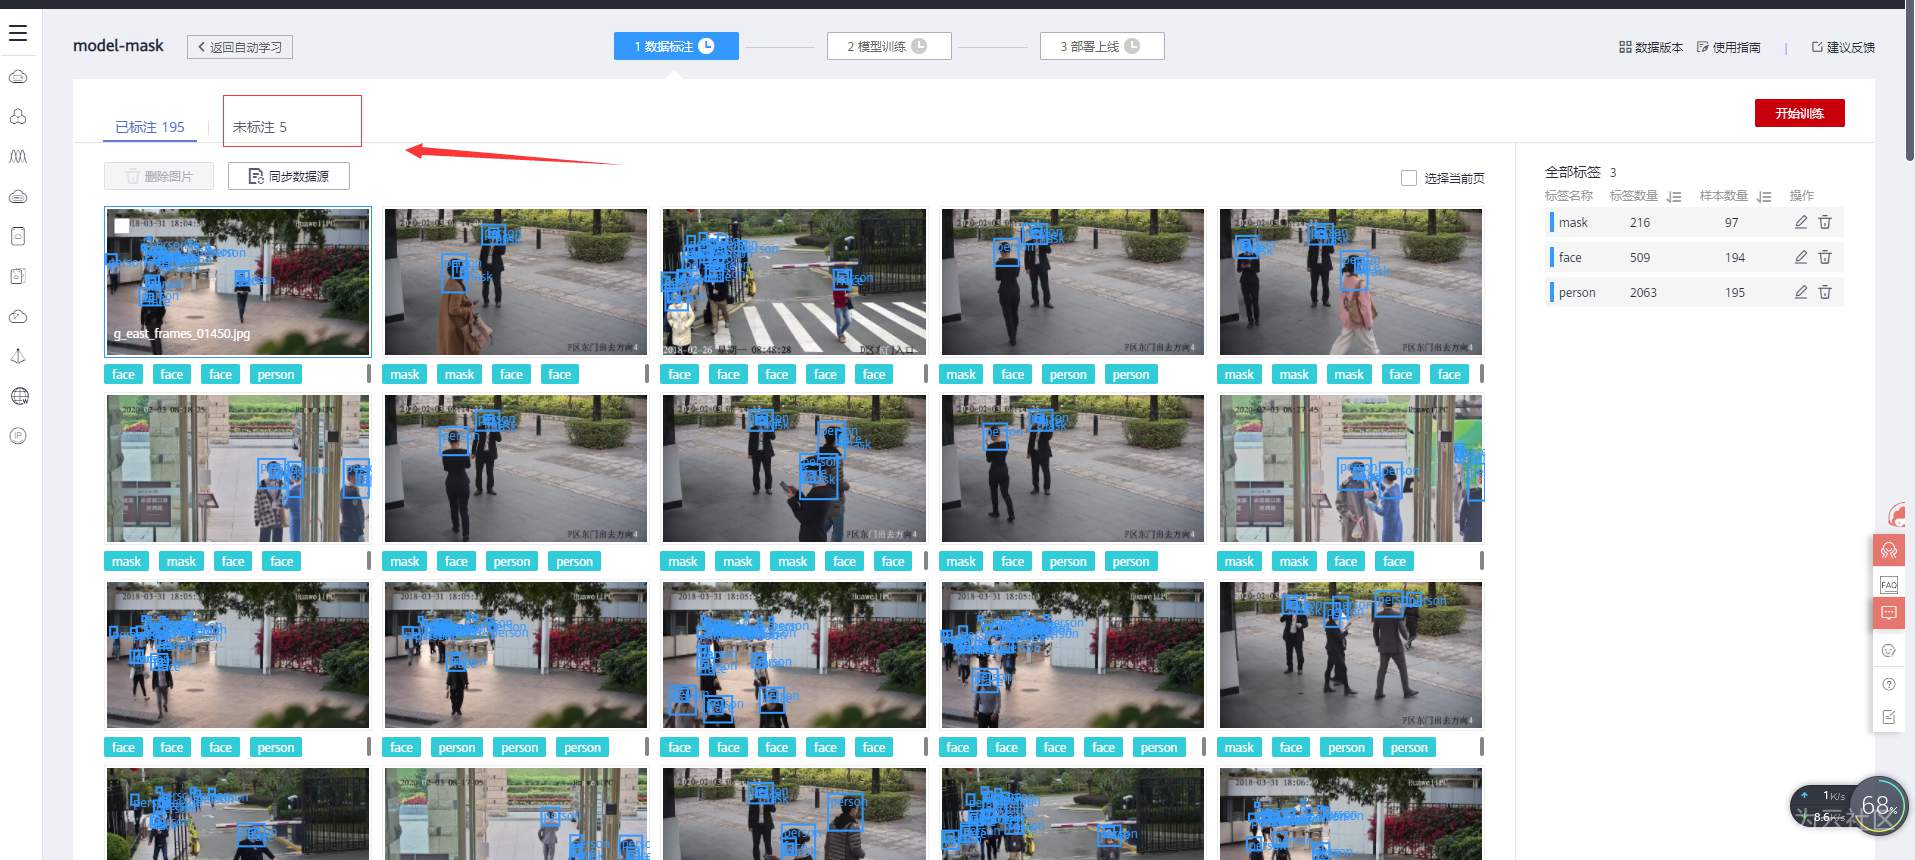Delete the face label
1915x860 pixels.
[x=1825, y=257]
